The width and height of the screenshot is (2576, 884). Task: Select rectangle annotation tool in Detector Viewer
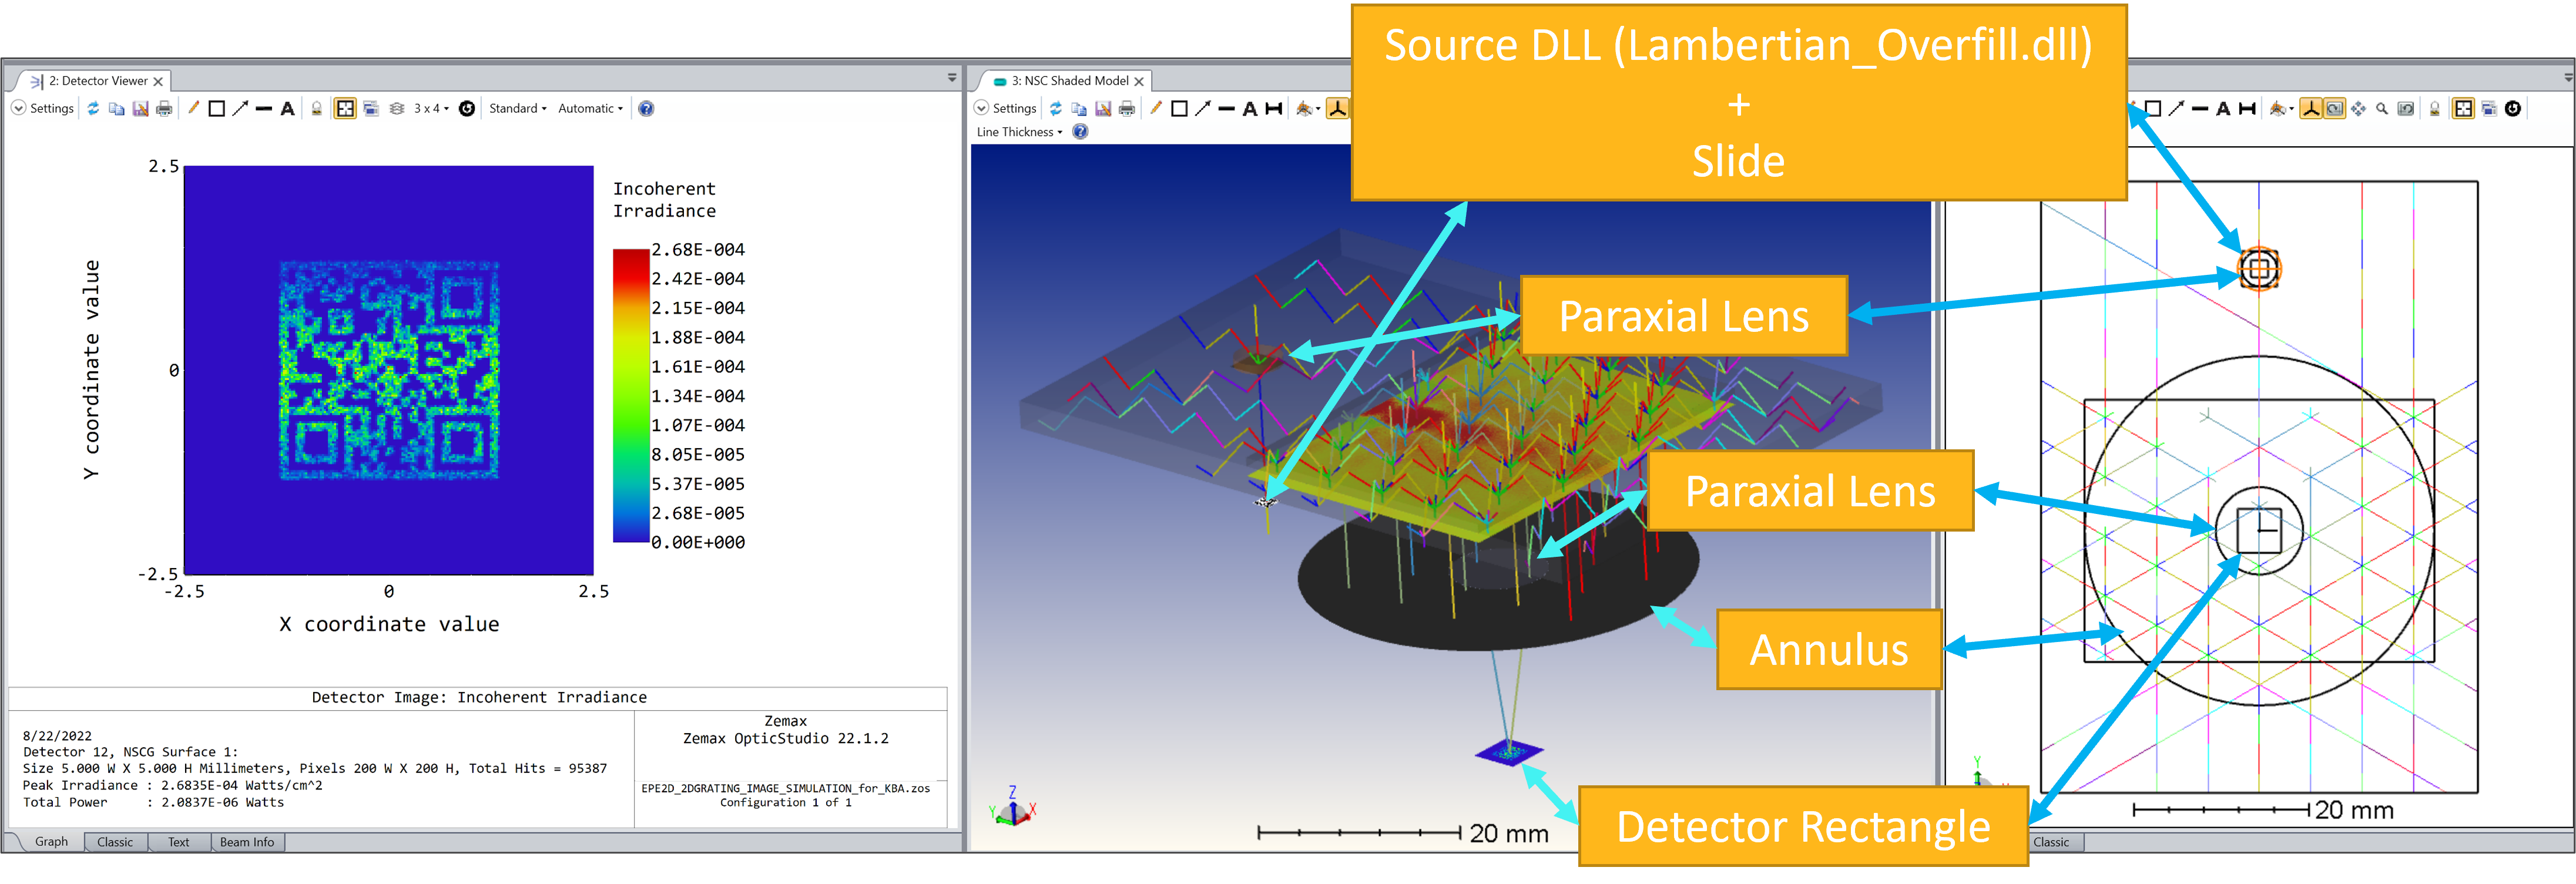(216, 108)
